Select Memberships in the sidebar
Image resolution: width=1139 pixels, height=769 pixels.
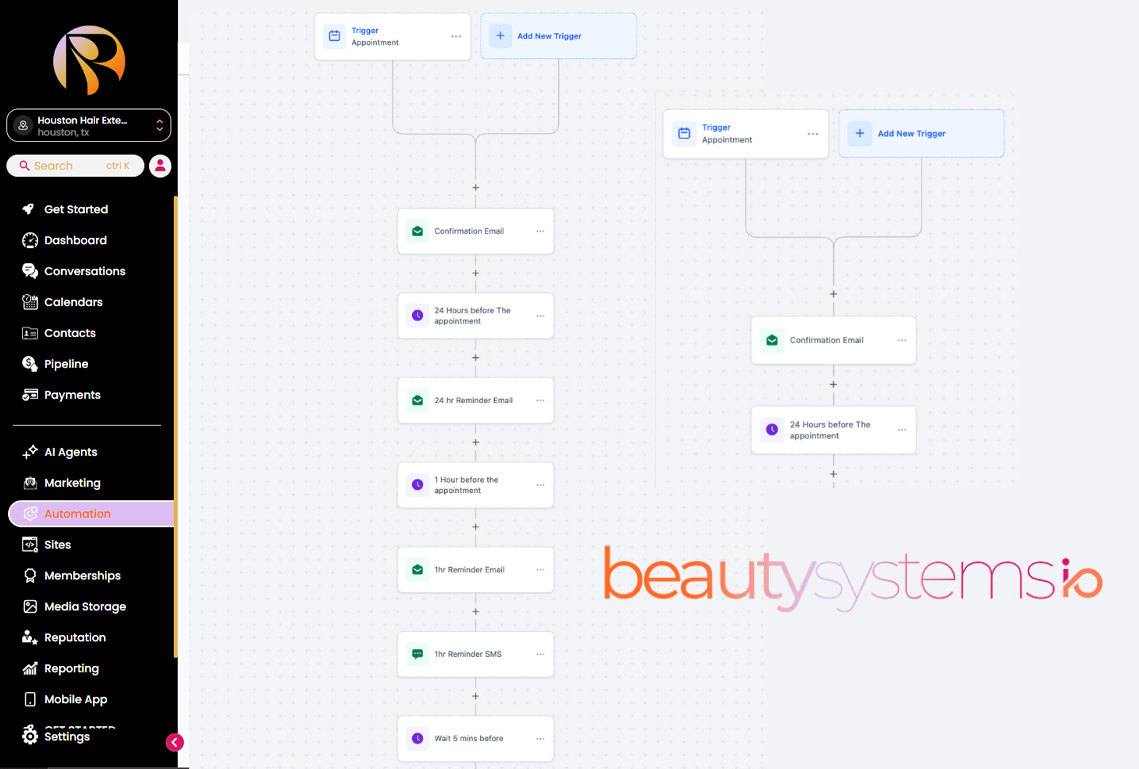(82, 576)
